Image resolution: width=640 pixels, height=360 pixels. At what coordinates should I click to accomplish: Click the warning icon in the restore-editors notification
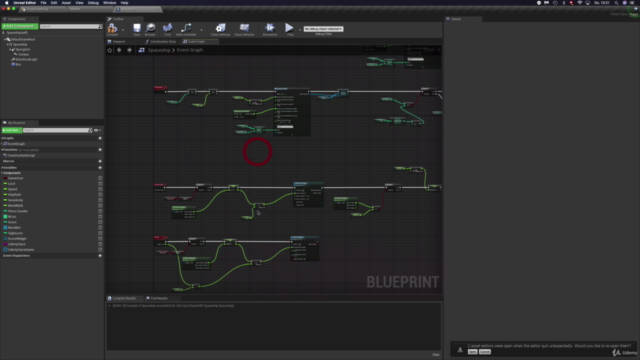460,349
